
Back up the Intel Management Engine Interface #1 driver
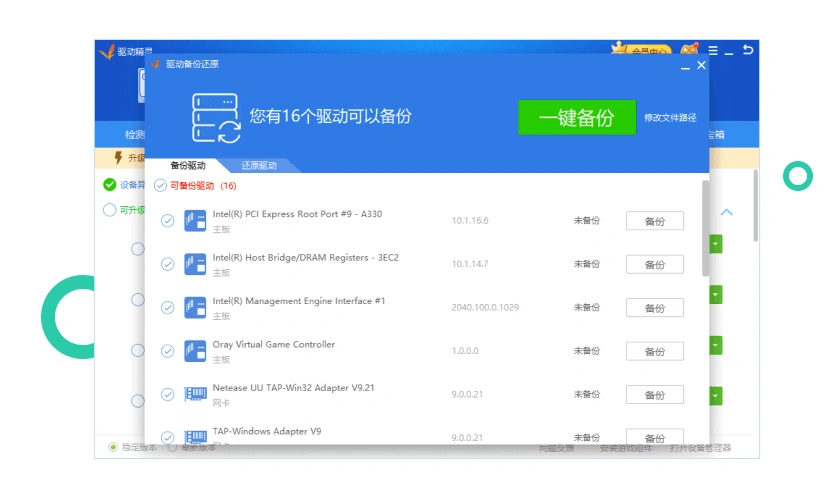pos(654,308)
